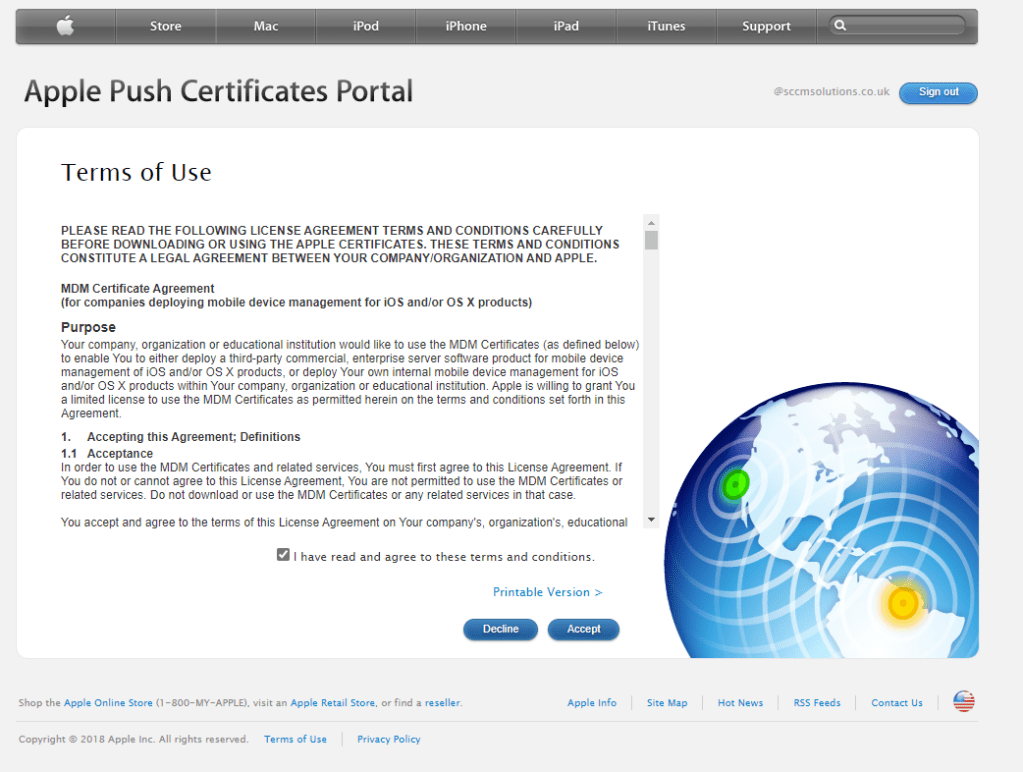The width and height of the screenshot is (1023, 772).
Task: Open the Printable Version link
Action: (547, 592)
